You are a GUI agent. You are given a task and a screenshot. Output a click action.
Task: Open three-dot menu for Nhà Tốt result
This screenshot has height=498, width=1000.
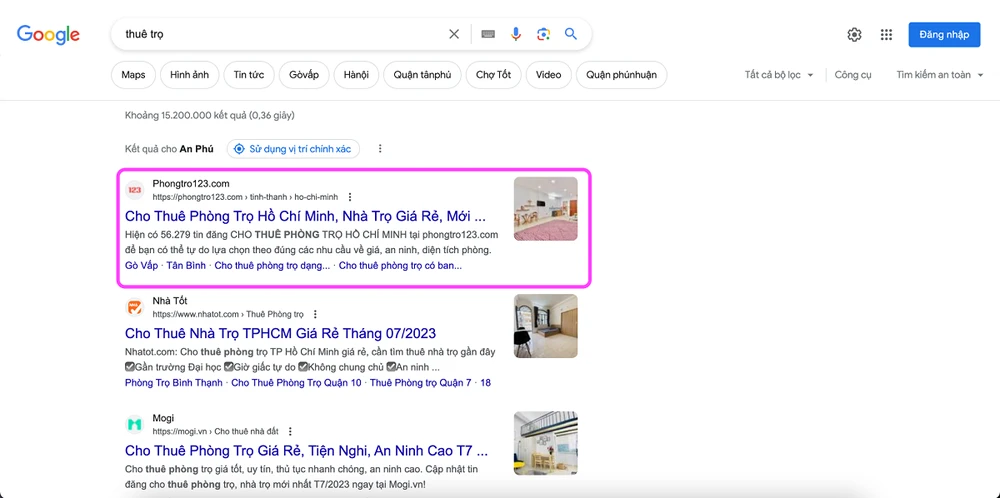coord(315,314)
